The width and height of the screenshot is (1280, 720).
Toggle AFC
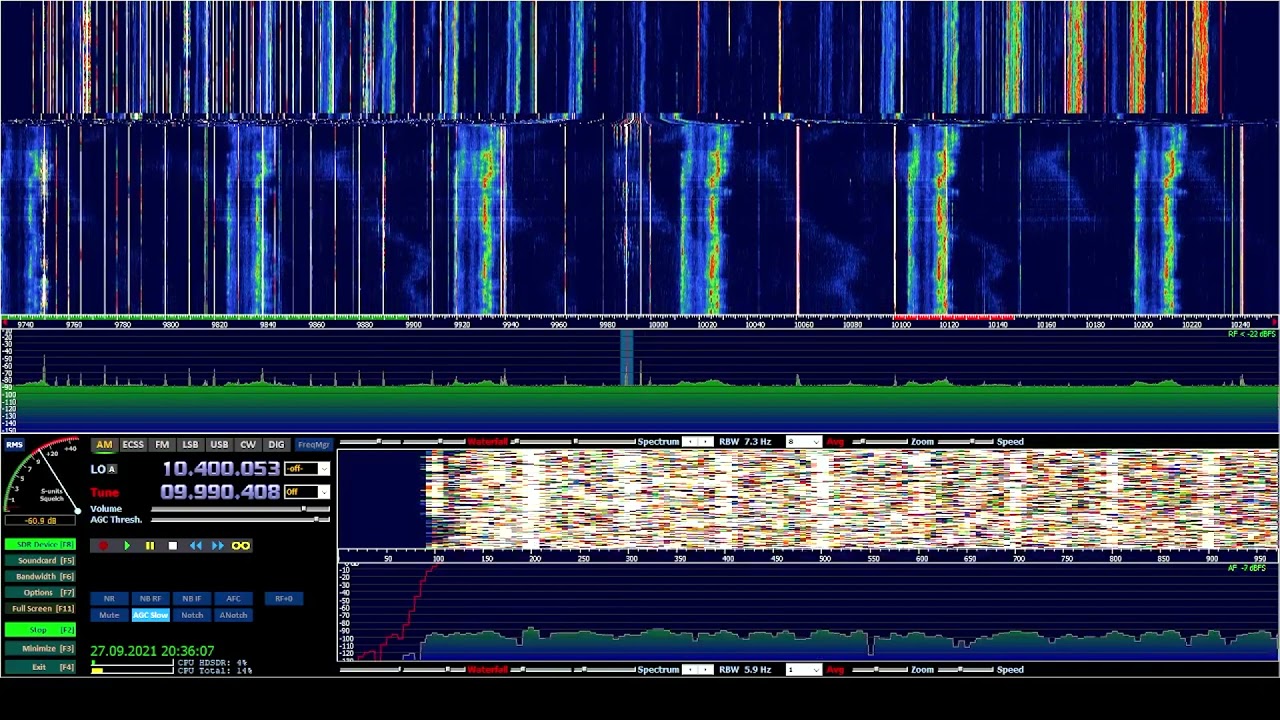point(233,599)
